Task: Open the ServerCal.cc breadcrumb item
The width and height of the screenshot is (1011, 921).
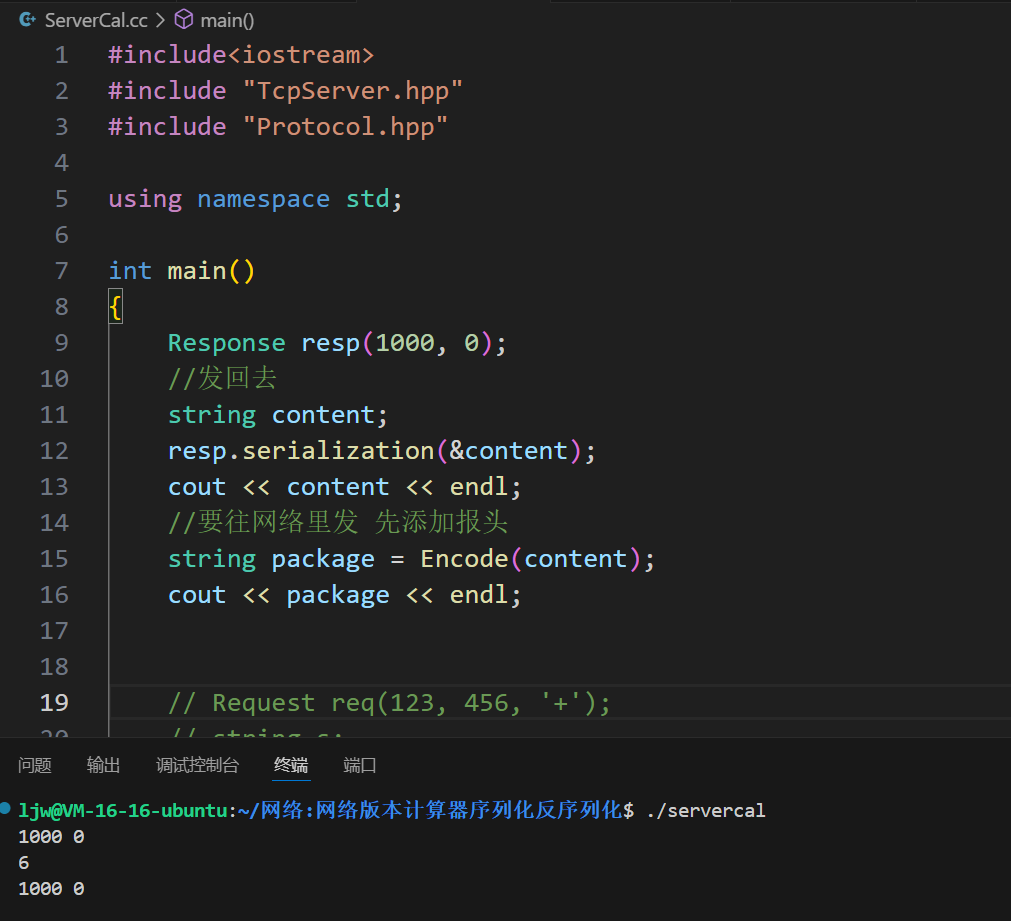Action: coord(96,20)
